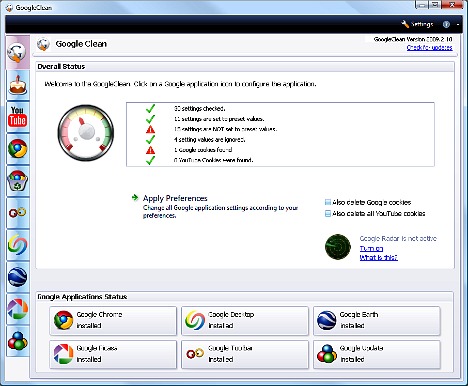Click the green Apply Preferences arrow

click(135, 198)
